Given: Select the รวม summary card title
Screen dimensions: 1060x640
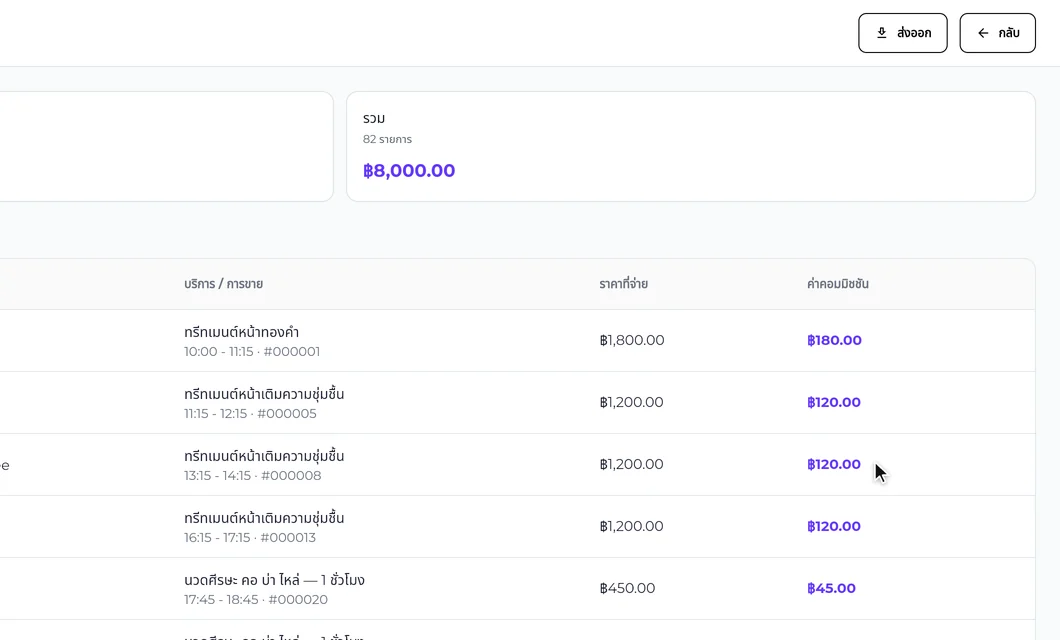Looking at the screenshot, I should tap(374, 119).
